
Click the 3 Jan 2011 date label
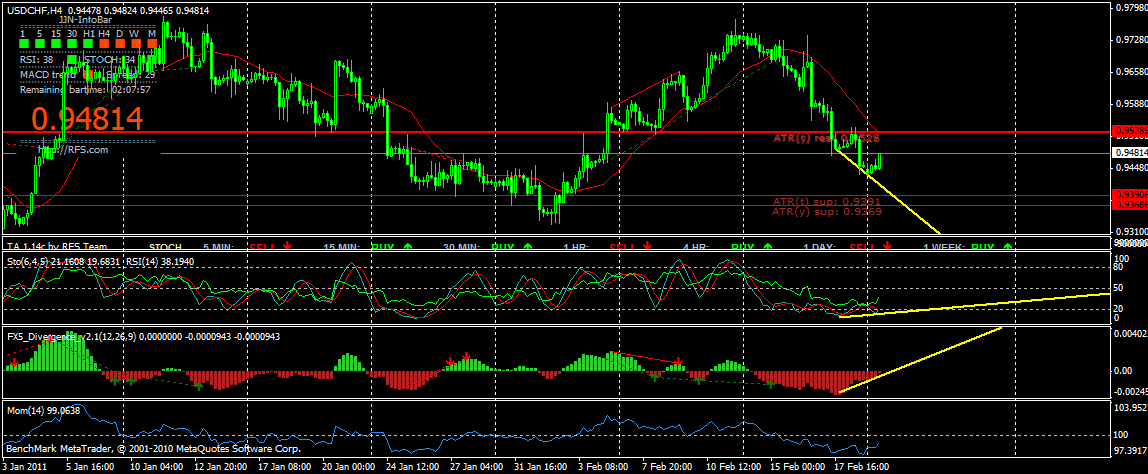tap(26, 466)
